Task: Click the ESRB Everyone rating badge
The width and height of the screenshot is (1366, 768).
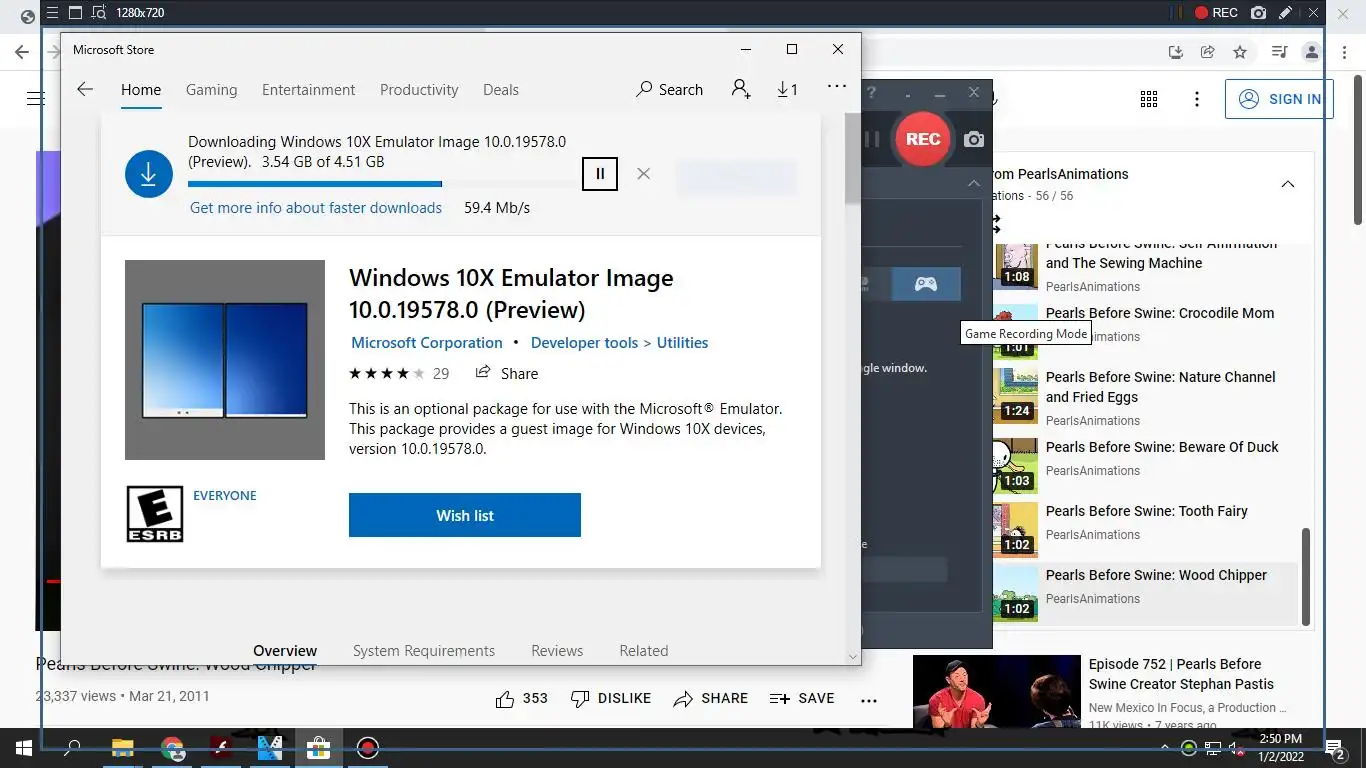Action: [155, 514]
